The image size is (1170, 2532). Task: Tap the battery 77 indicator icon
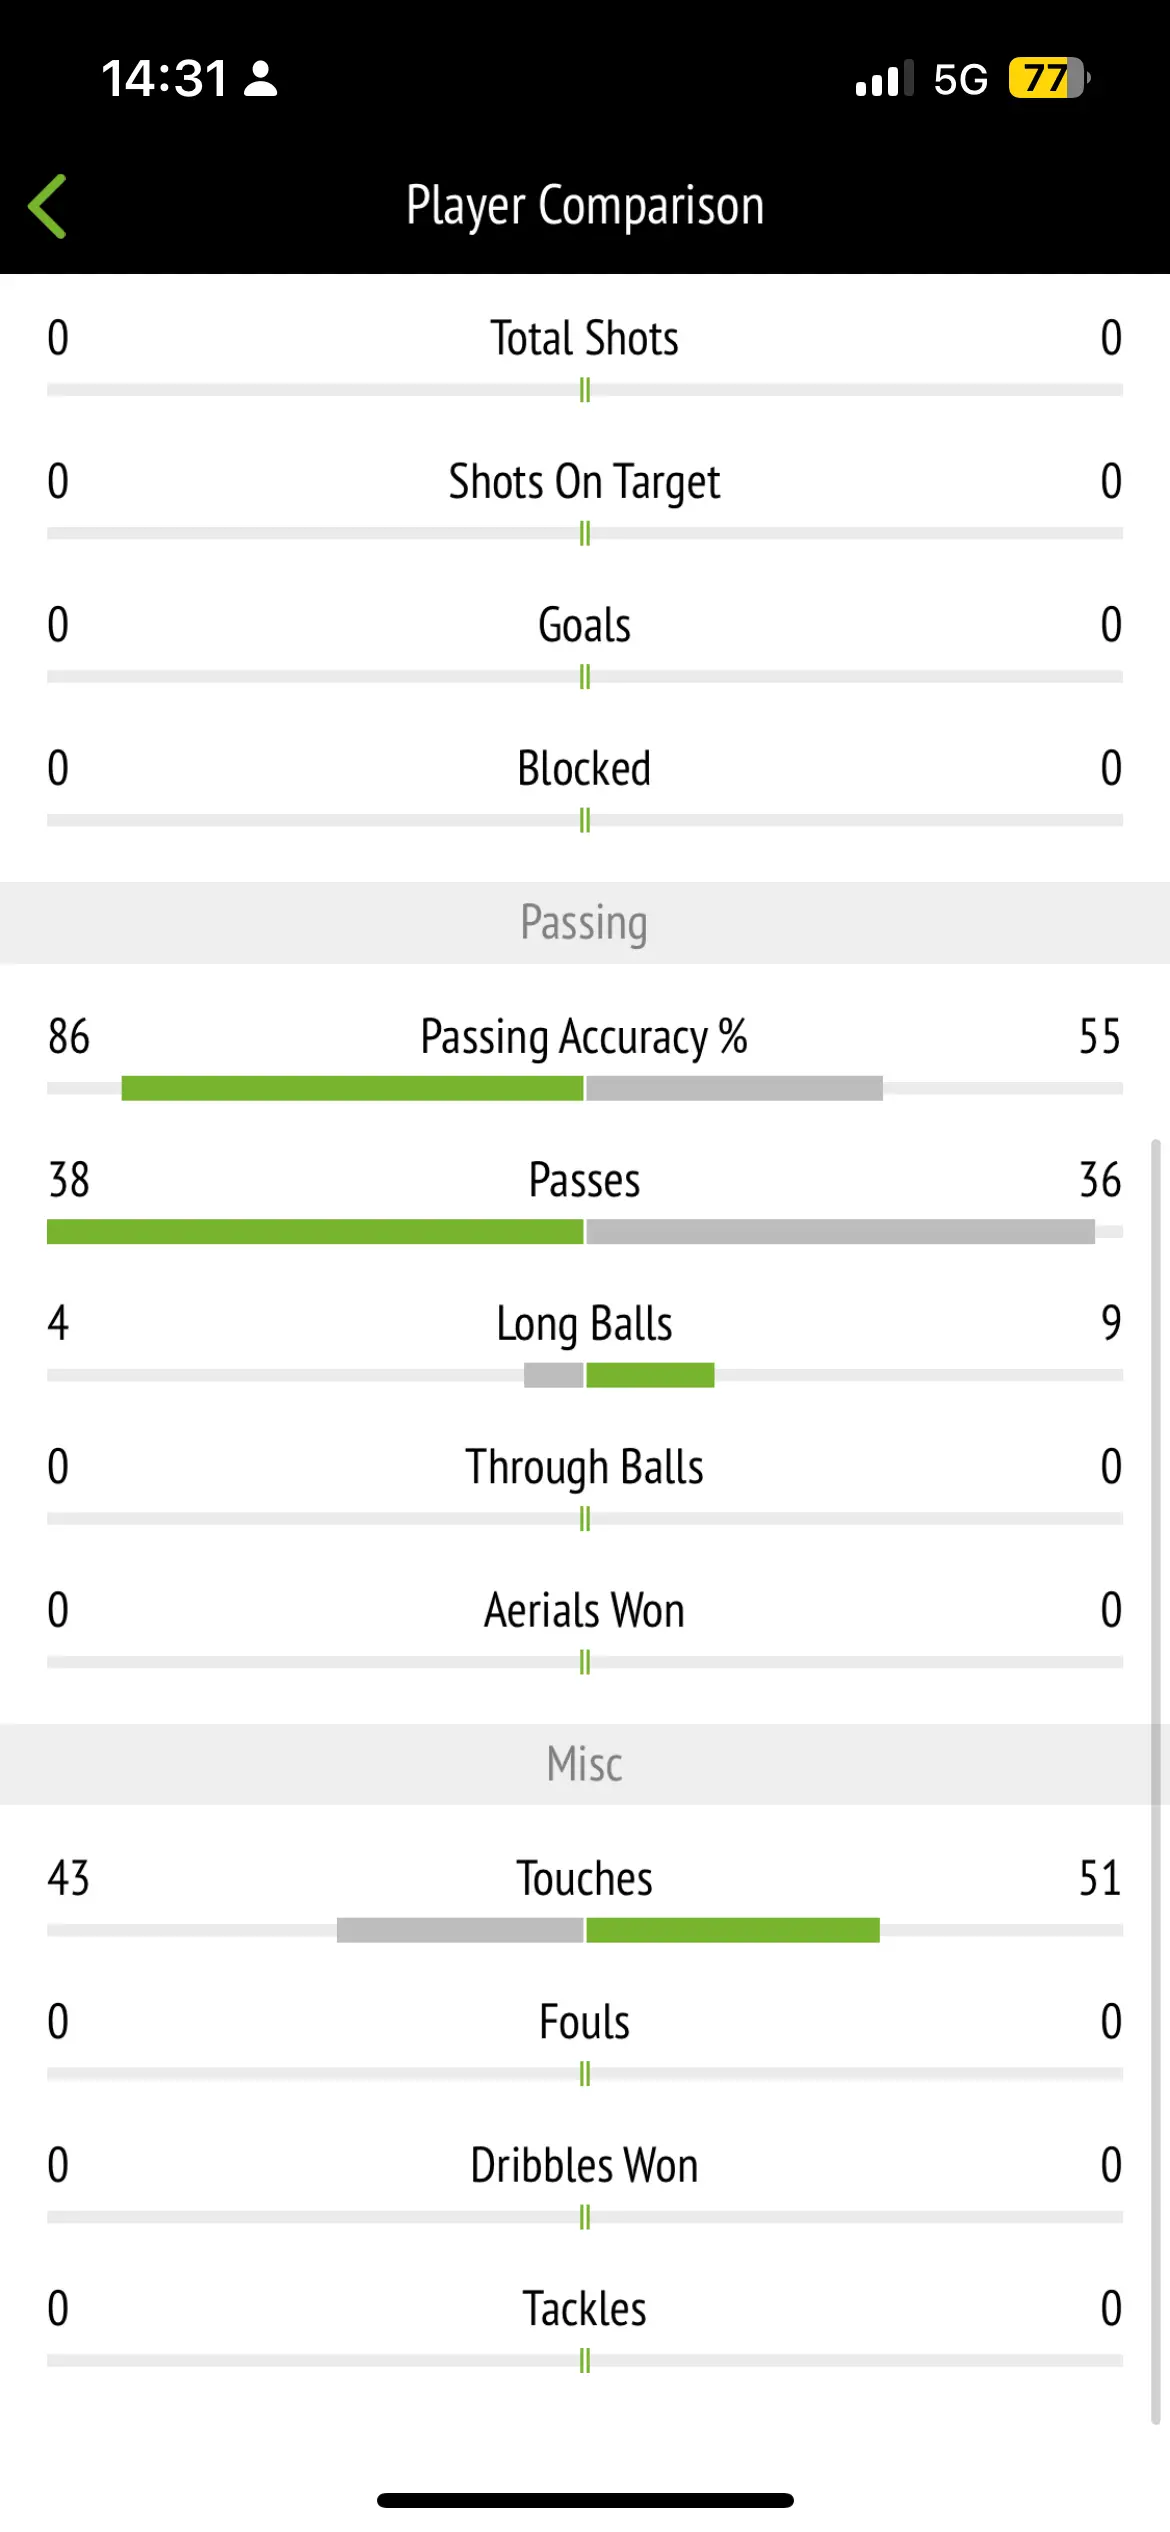[x=1048, y=78]
